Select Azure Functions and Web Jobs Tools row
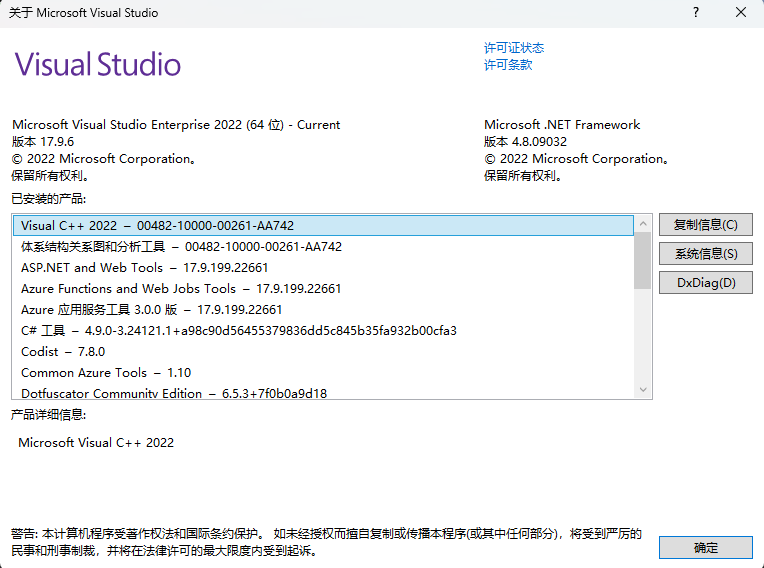Screen dimensions: 764x568 point(324,288)
